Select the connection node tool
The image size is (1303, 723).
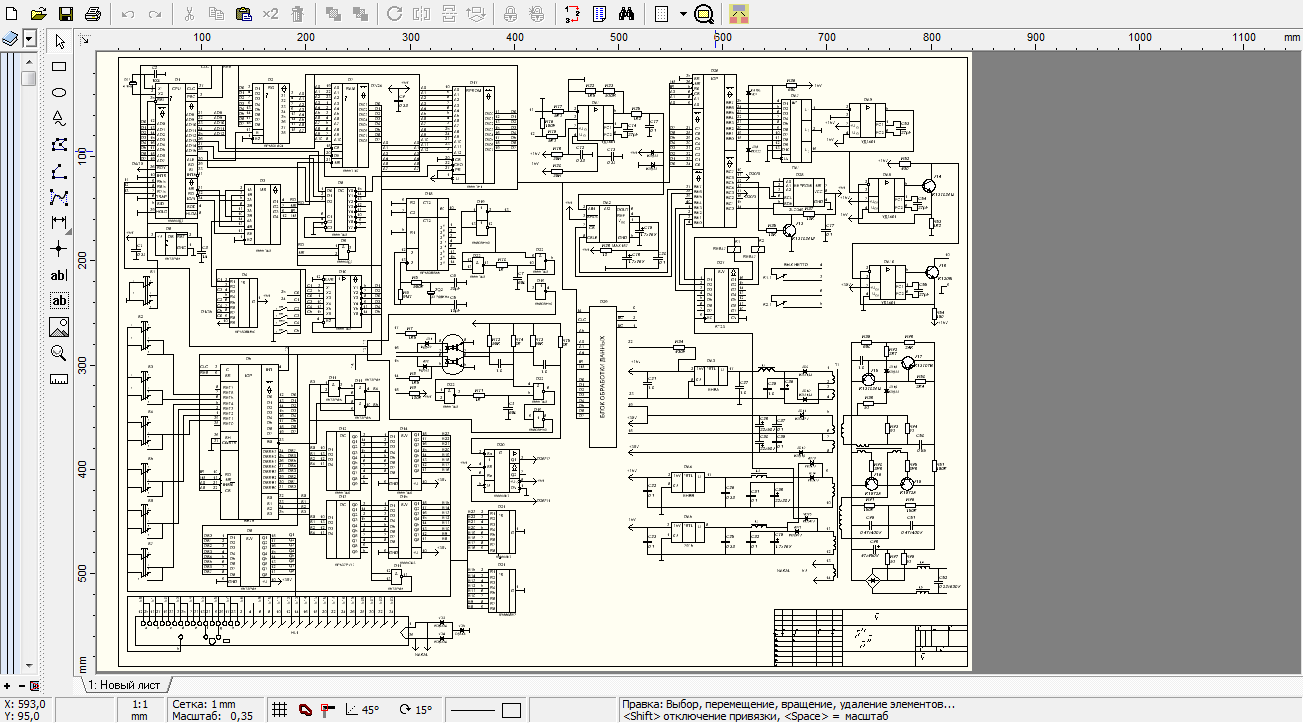point(59,248)
